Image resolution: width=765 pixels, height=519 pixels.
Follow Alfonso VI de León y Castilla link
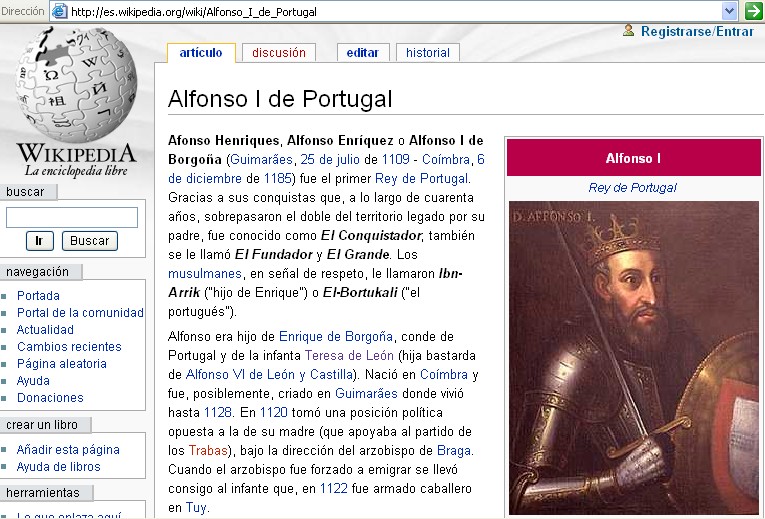[269, 375]
